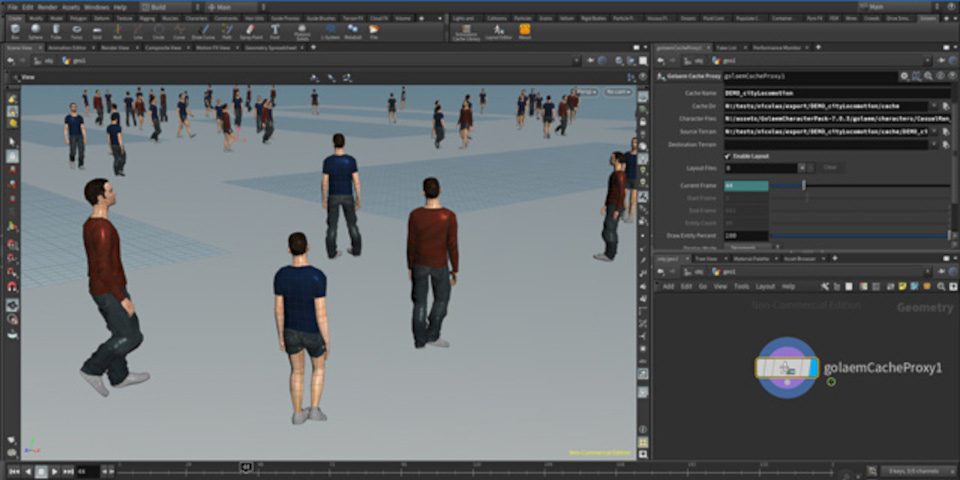
Task: Select the Spray Paint shelf tool
Action: [x=251, y=31]
